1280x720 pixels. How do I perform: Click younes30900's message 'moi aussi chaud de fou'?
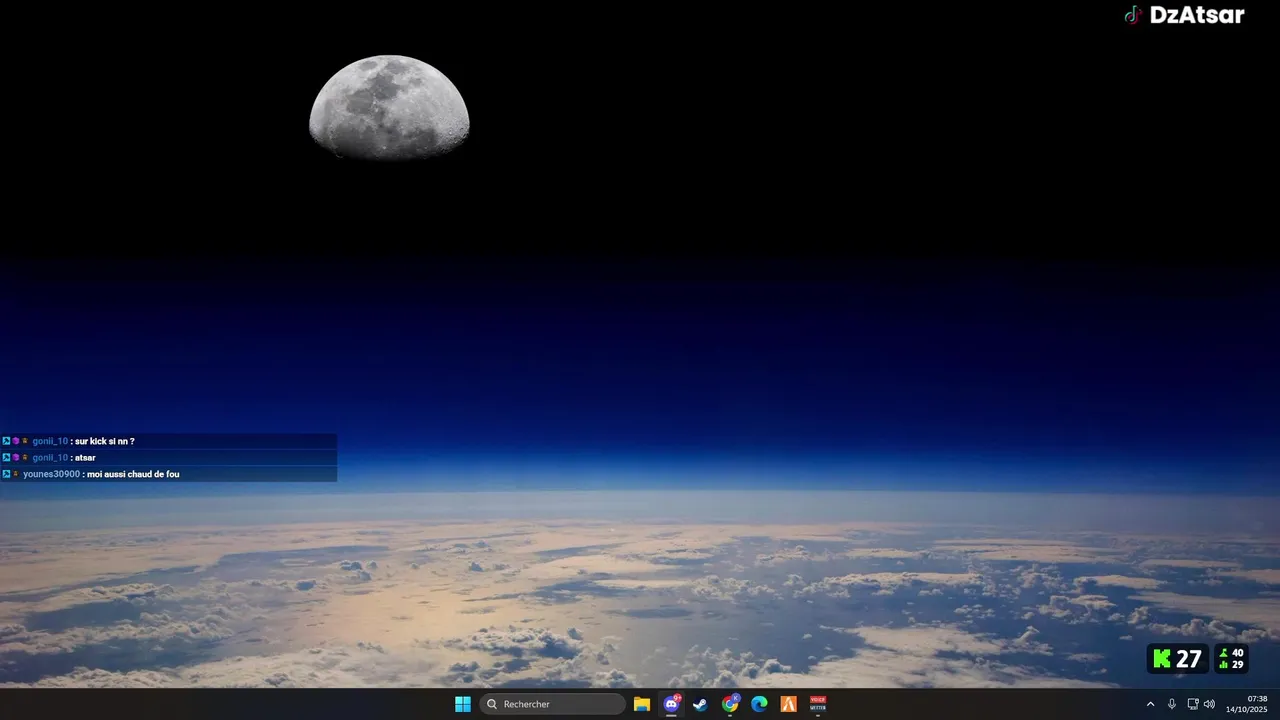(133, 474)
